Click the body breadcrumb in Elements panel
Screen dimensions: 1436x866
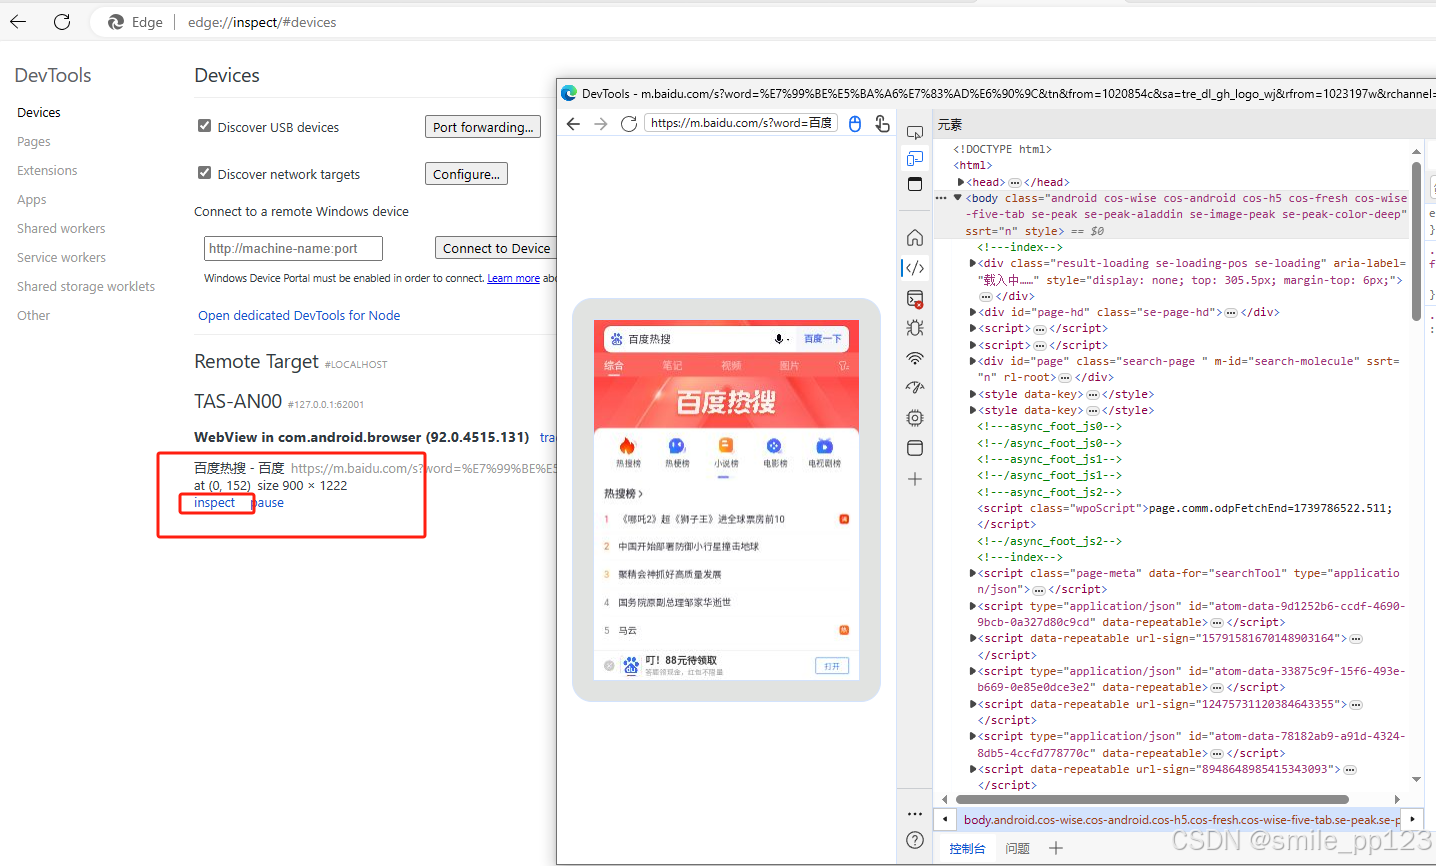tap(1181, 820)
